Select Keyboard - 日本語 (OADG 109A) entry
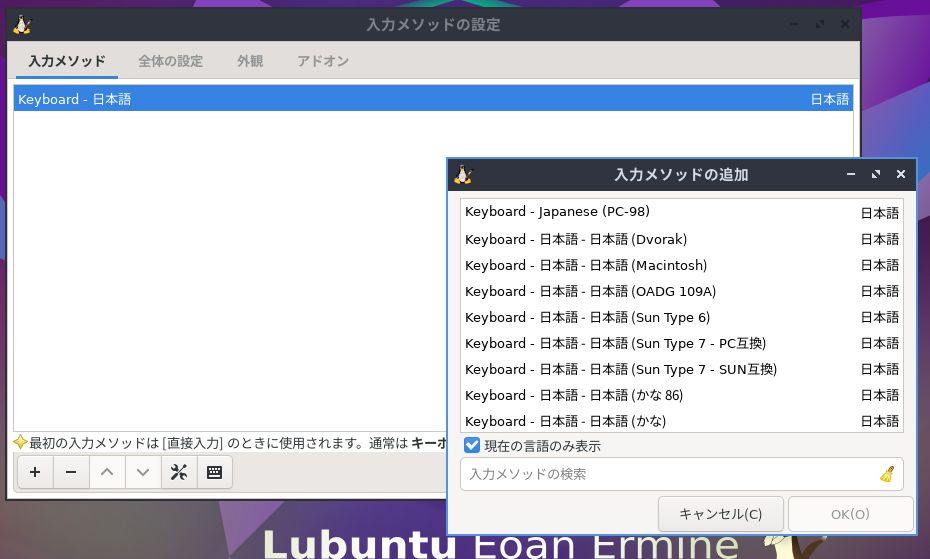The image size is (930, 559). [x=681, y=291]
